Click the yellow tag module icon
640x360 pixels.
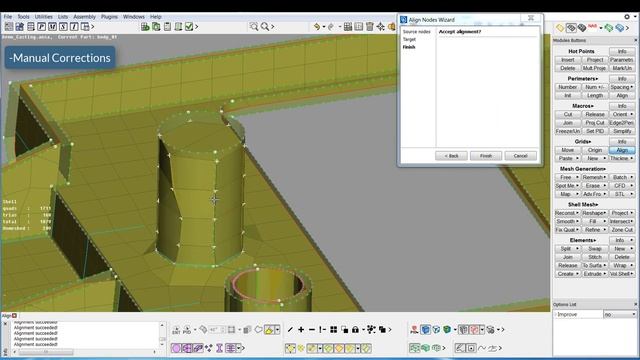[x=560, y=28]
